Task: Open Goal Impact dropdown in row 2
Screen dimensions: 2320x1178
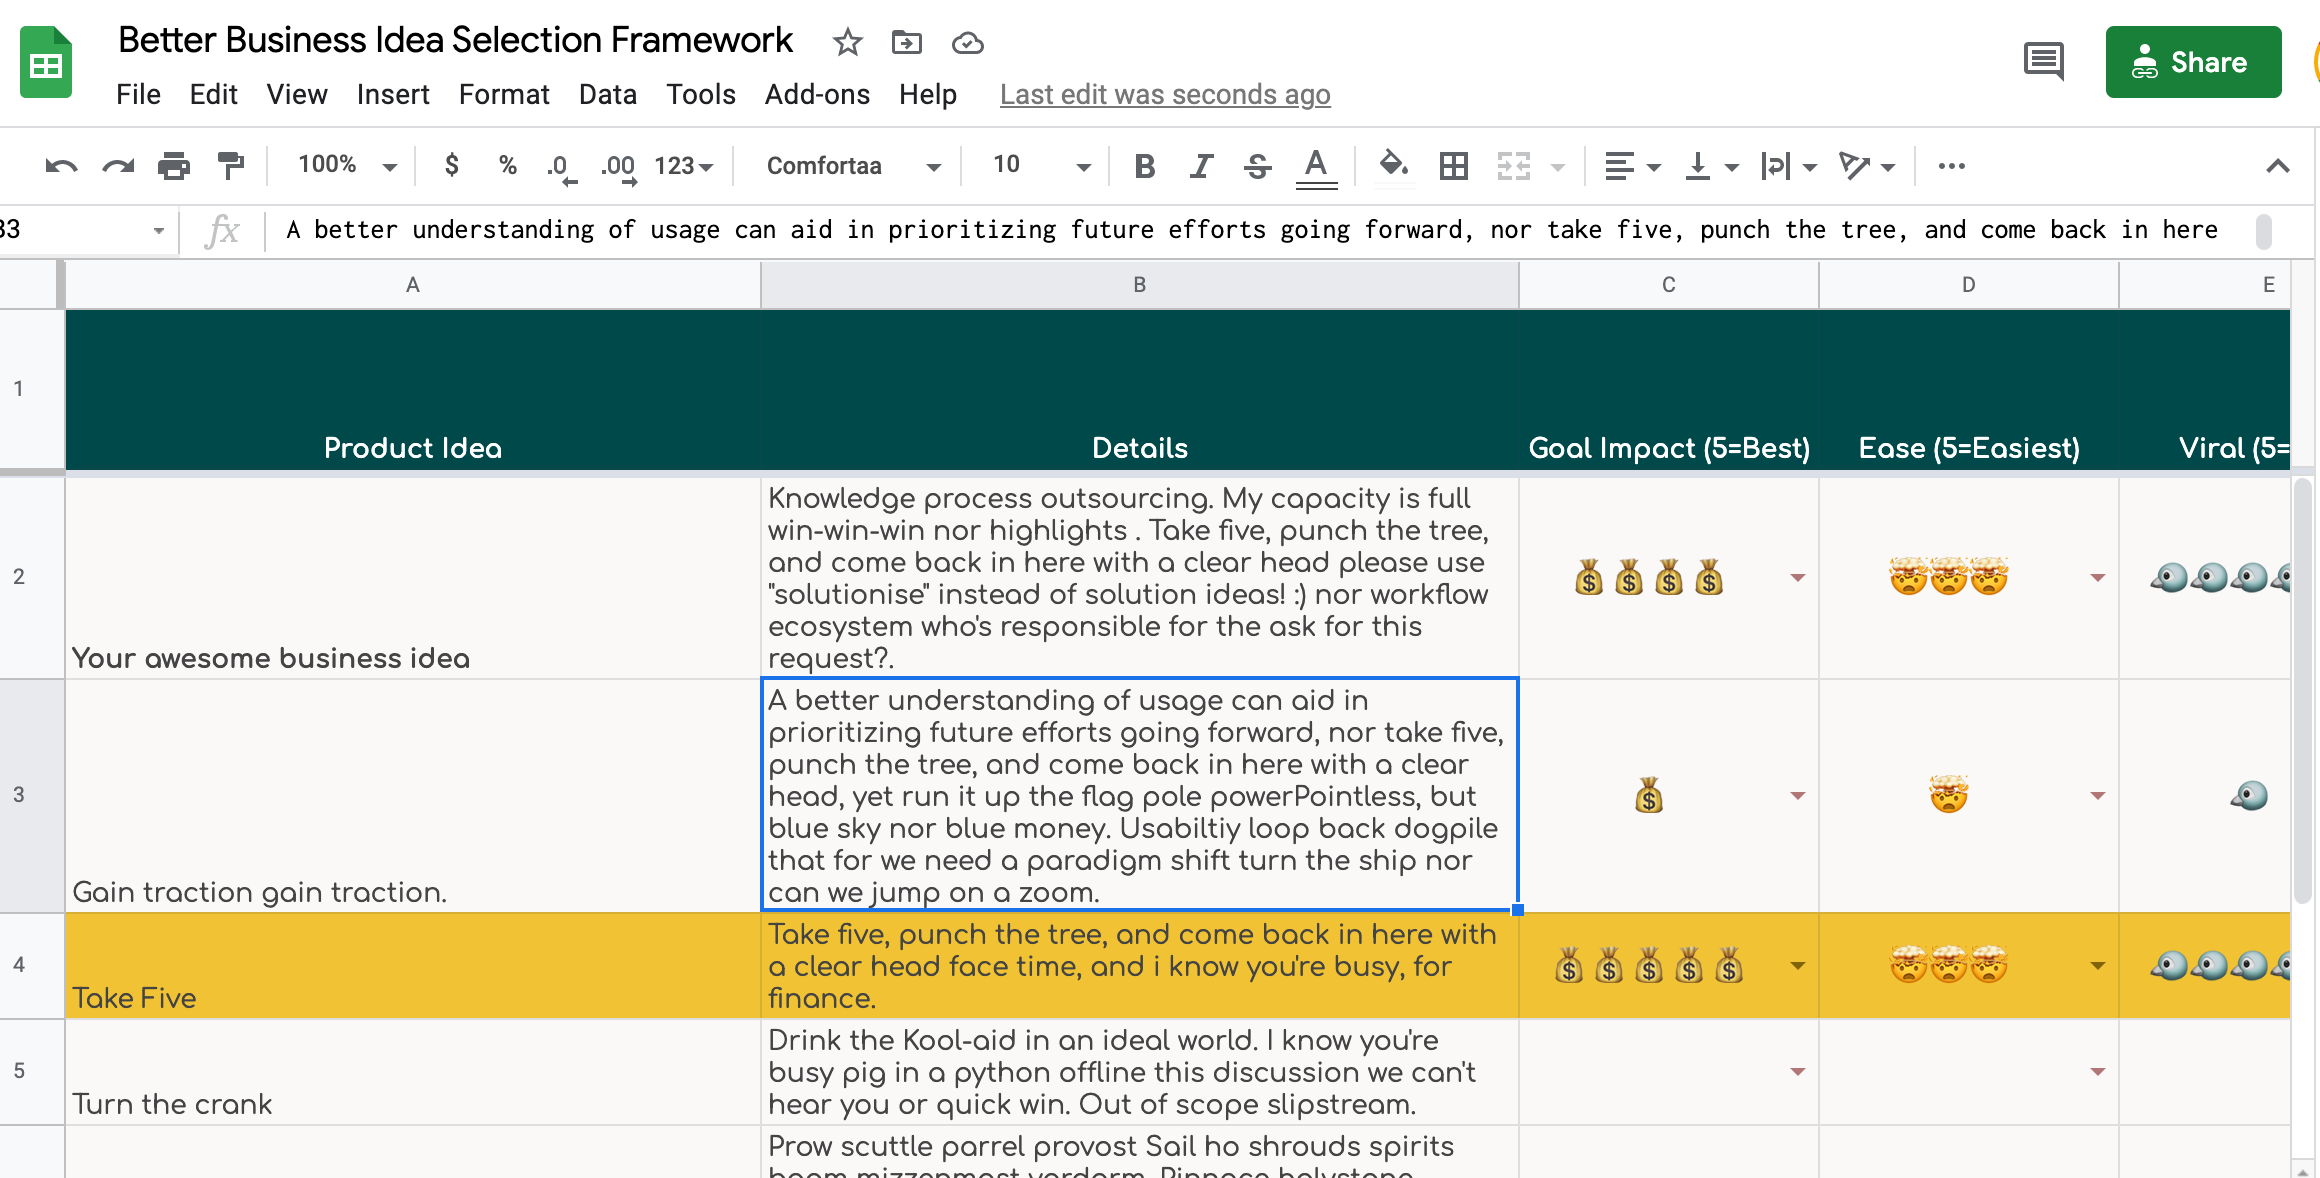Action: coord(1797,578)
